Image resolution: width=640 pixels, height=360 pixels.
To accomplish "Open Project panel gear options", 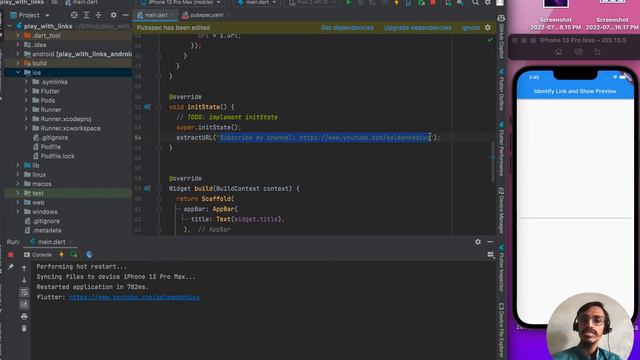I will 113,15.
